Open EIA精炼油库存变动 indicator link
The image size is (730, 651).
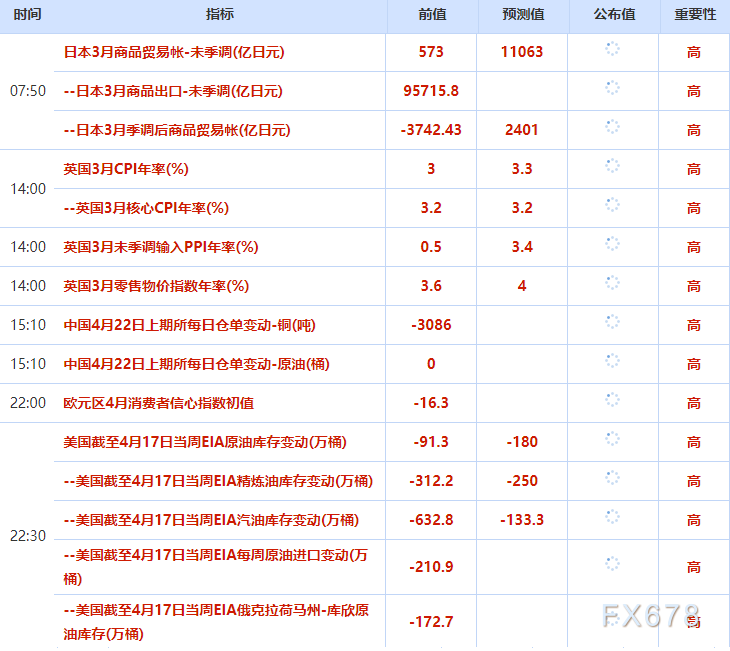click(x=217, y=481)
